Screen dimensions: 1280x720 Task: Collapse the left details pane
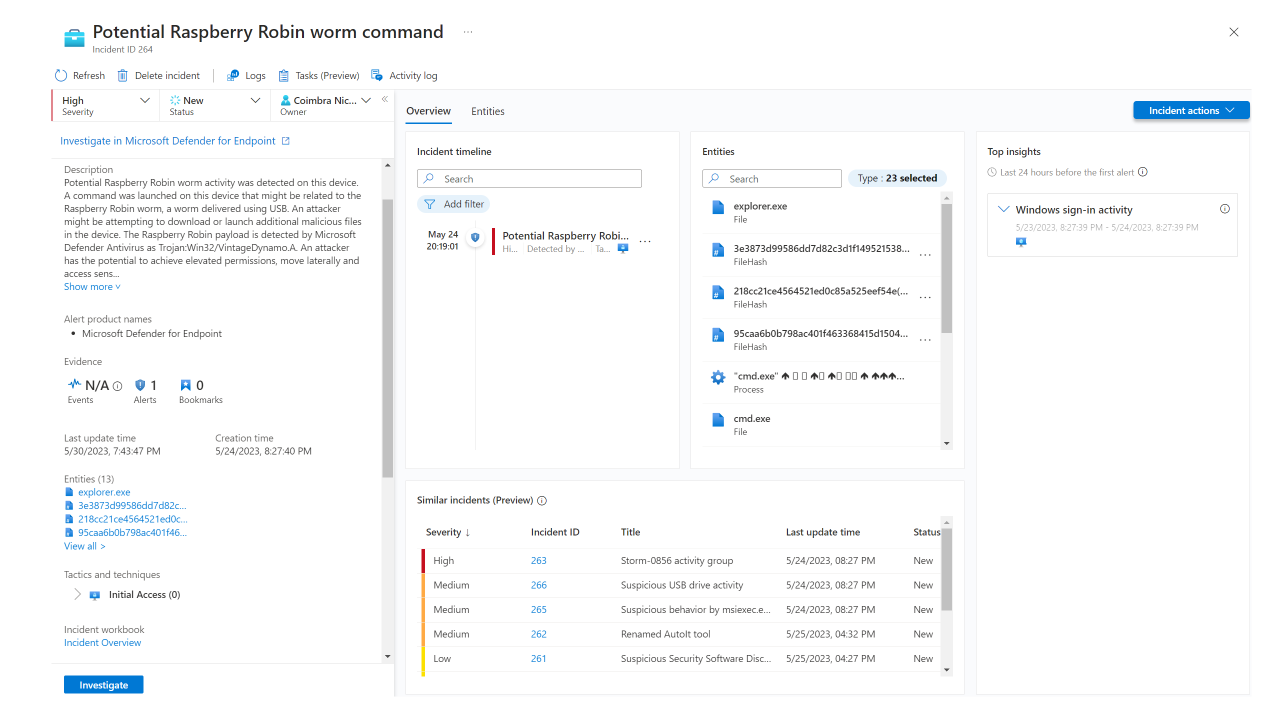[x=384, y=99]
